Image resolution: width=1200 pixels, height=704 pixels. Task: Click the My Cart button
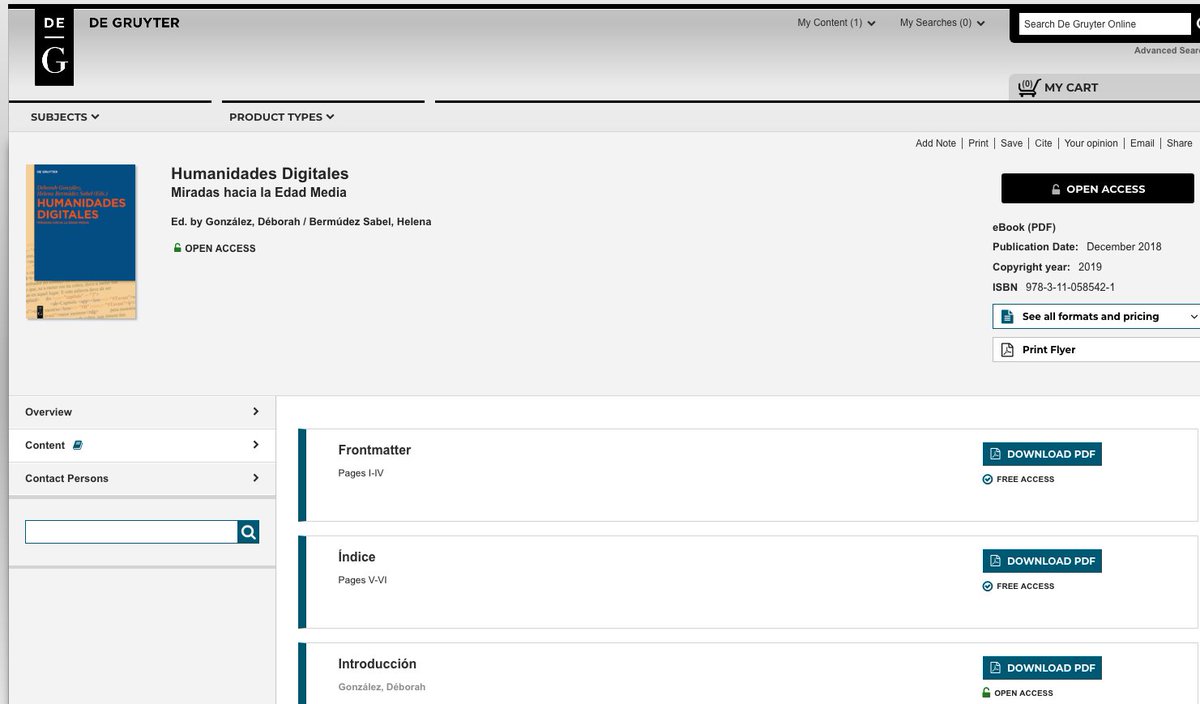click(1104, 87)
